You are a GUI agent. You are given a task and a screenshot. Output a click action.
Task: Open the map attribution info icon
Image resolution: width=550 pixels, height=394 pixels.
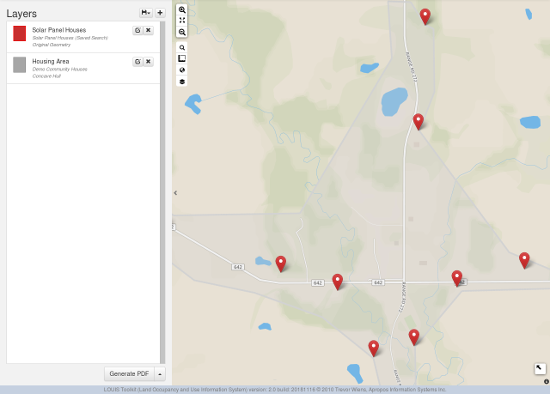pyautogui.click(x=546, y=381)
